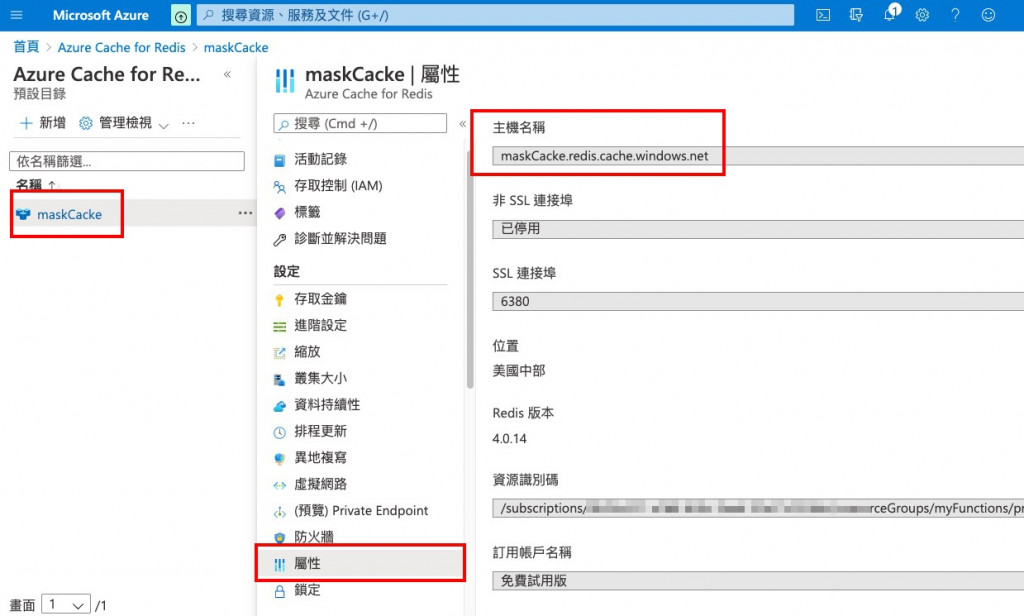This screenshot has width=1024, height=616.
Task: Open the feedback smiley icon
Action: [x=988, y=15]
